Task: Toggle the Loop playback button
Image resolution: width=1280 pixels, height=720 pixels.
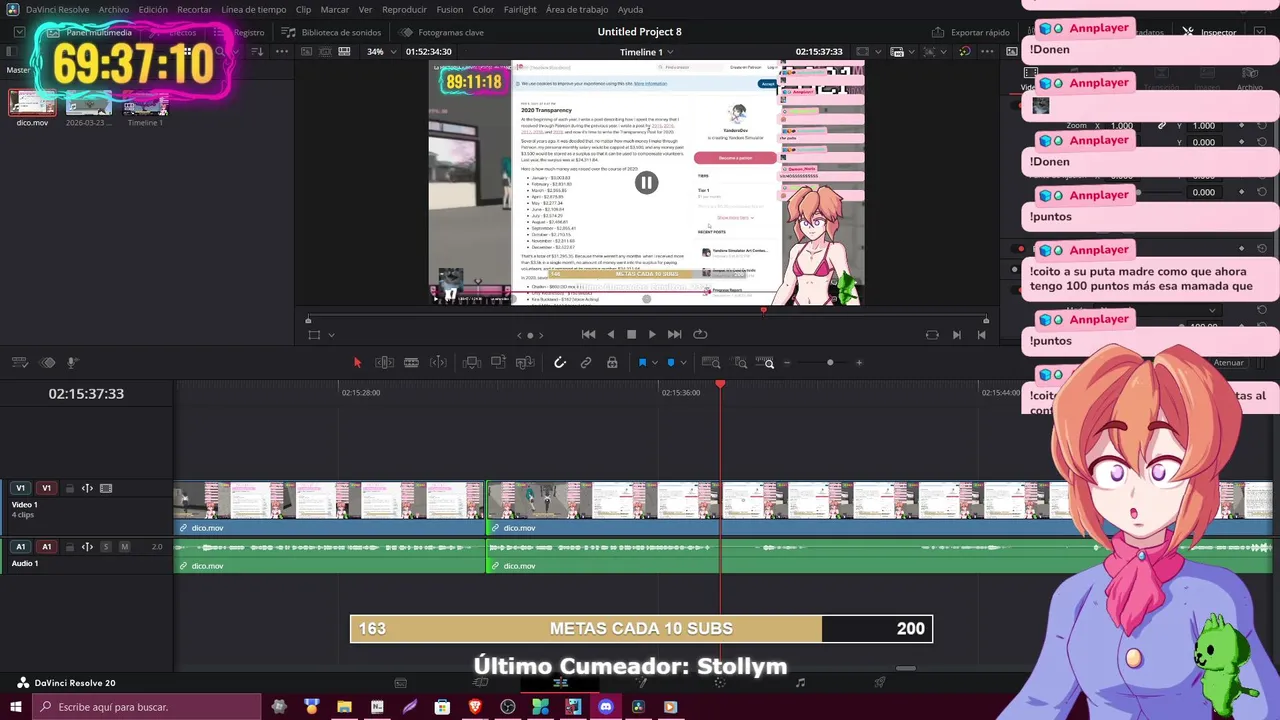Action: [x=700, y=334]
